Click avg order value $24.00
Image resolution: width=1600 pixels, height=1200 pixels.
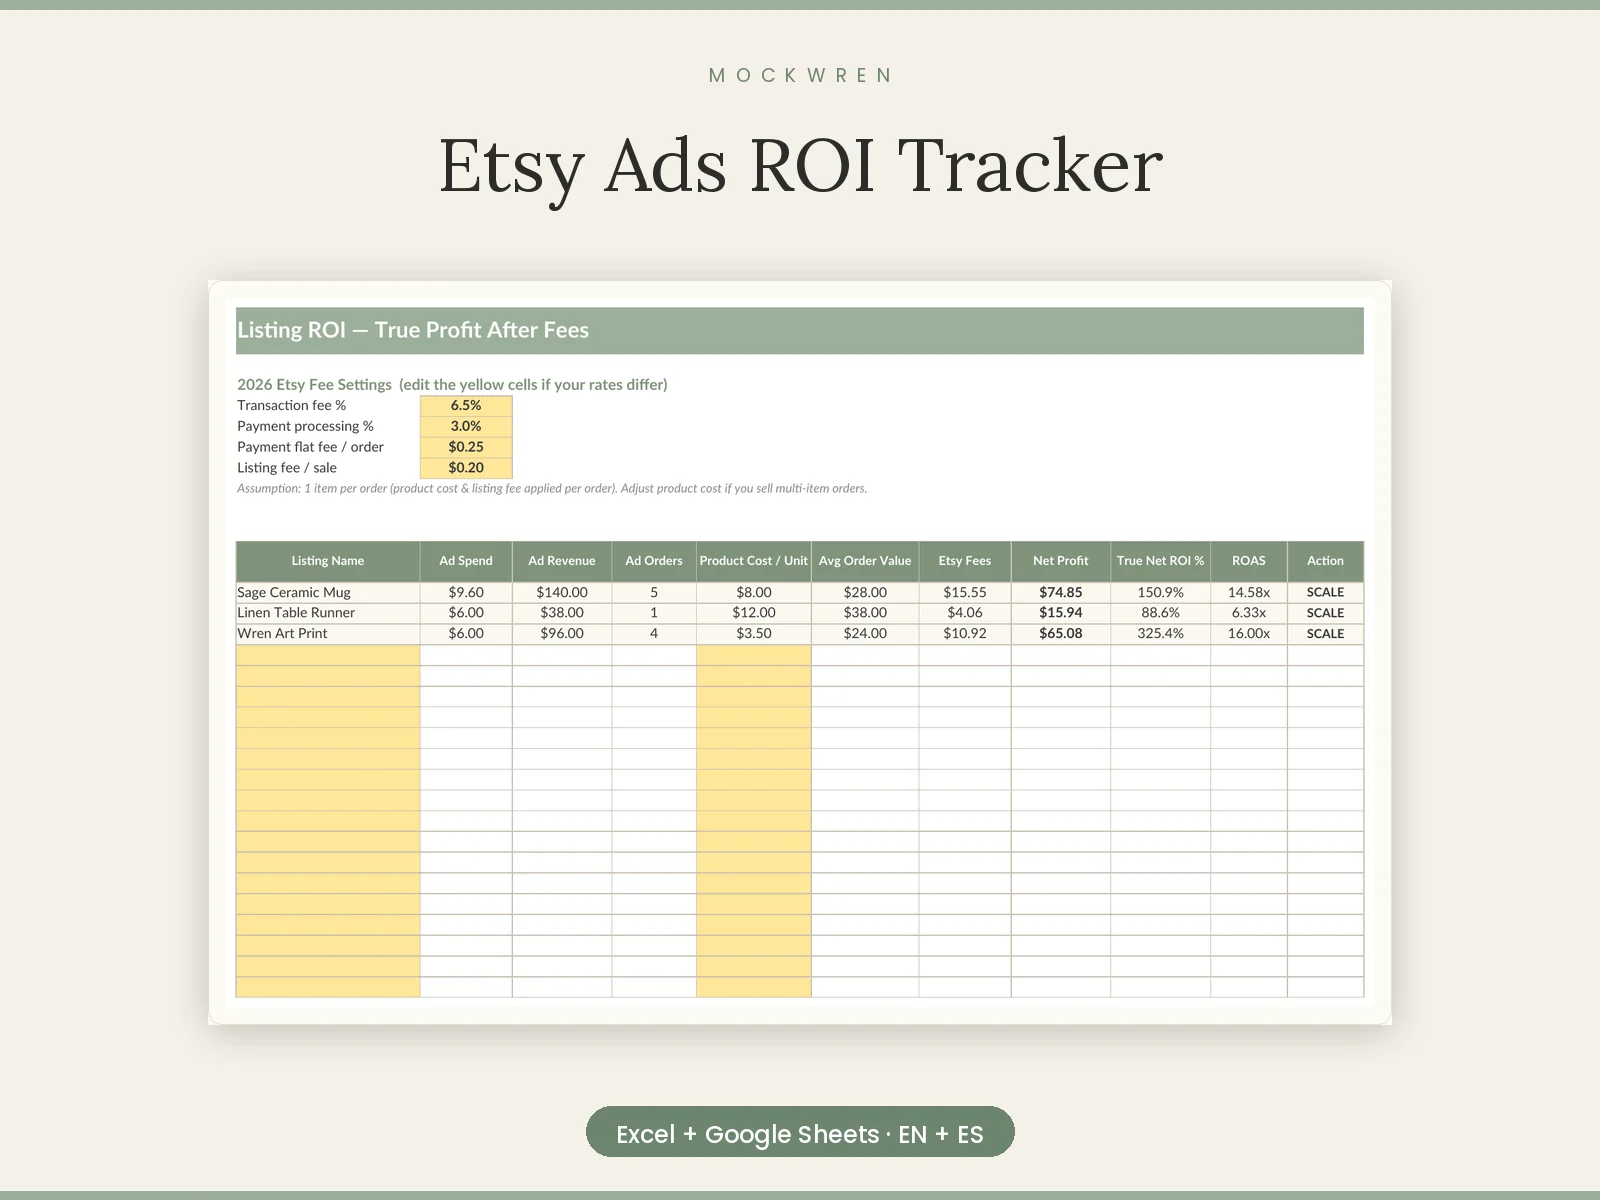(x=865, y=634)
